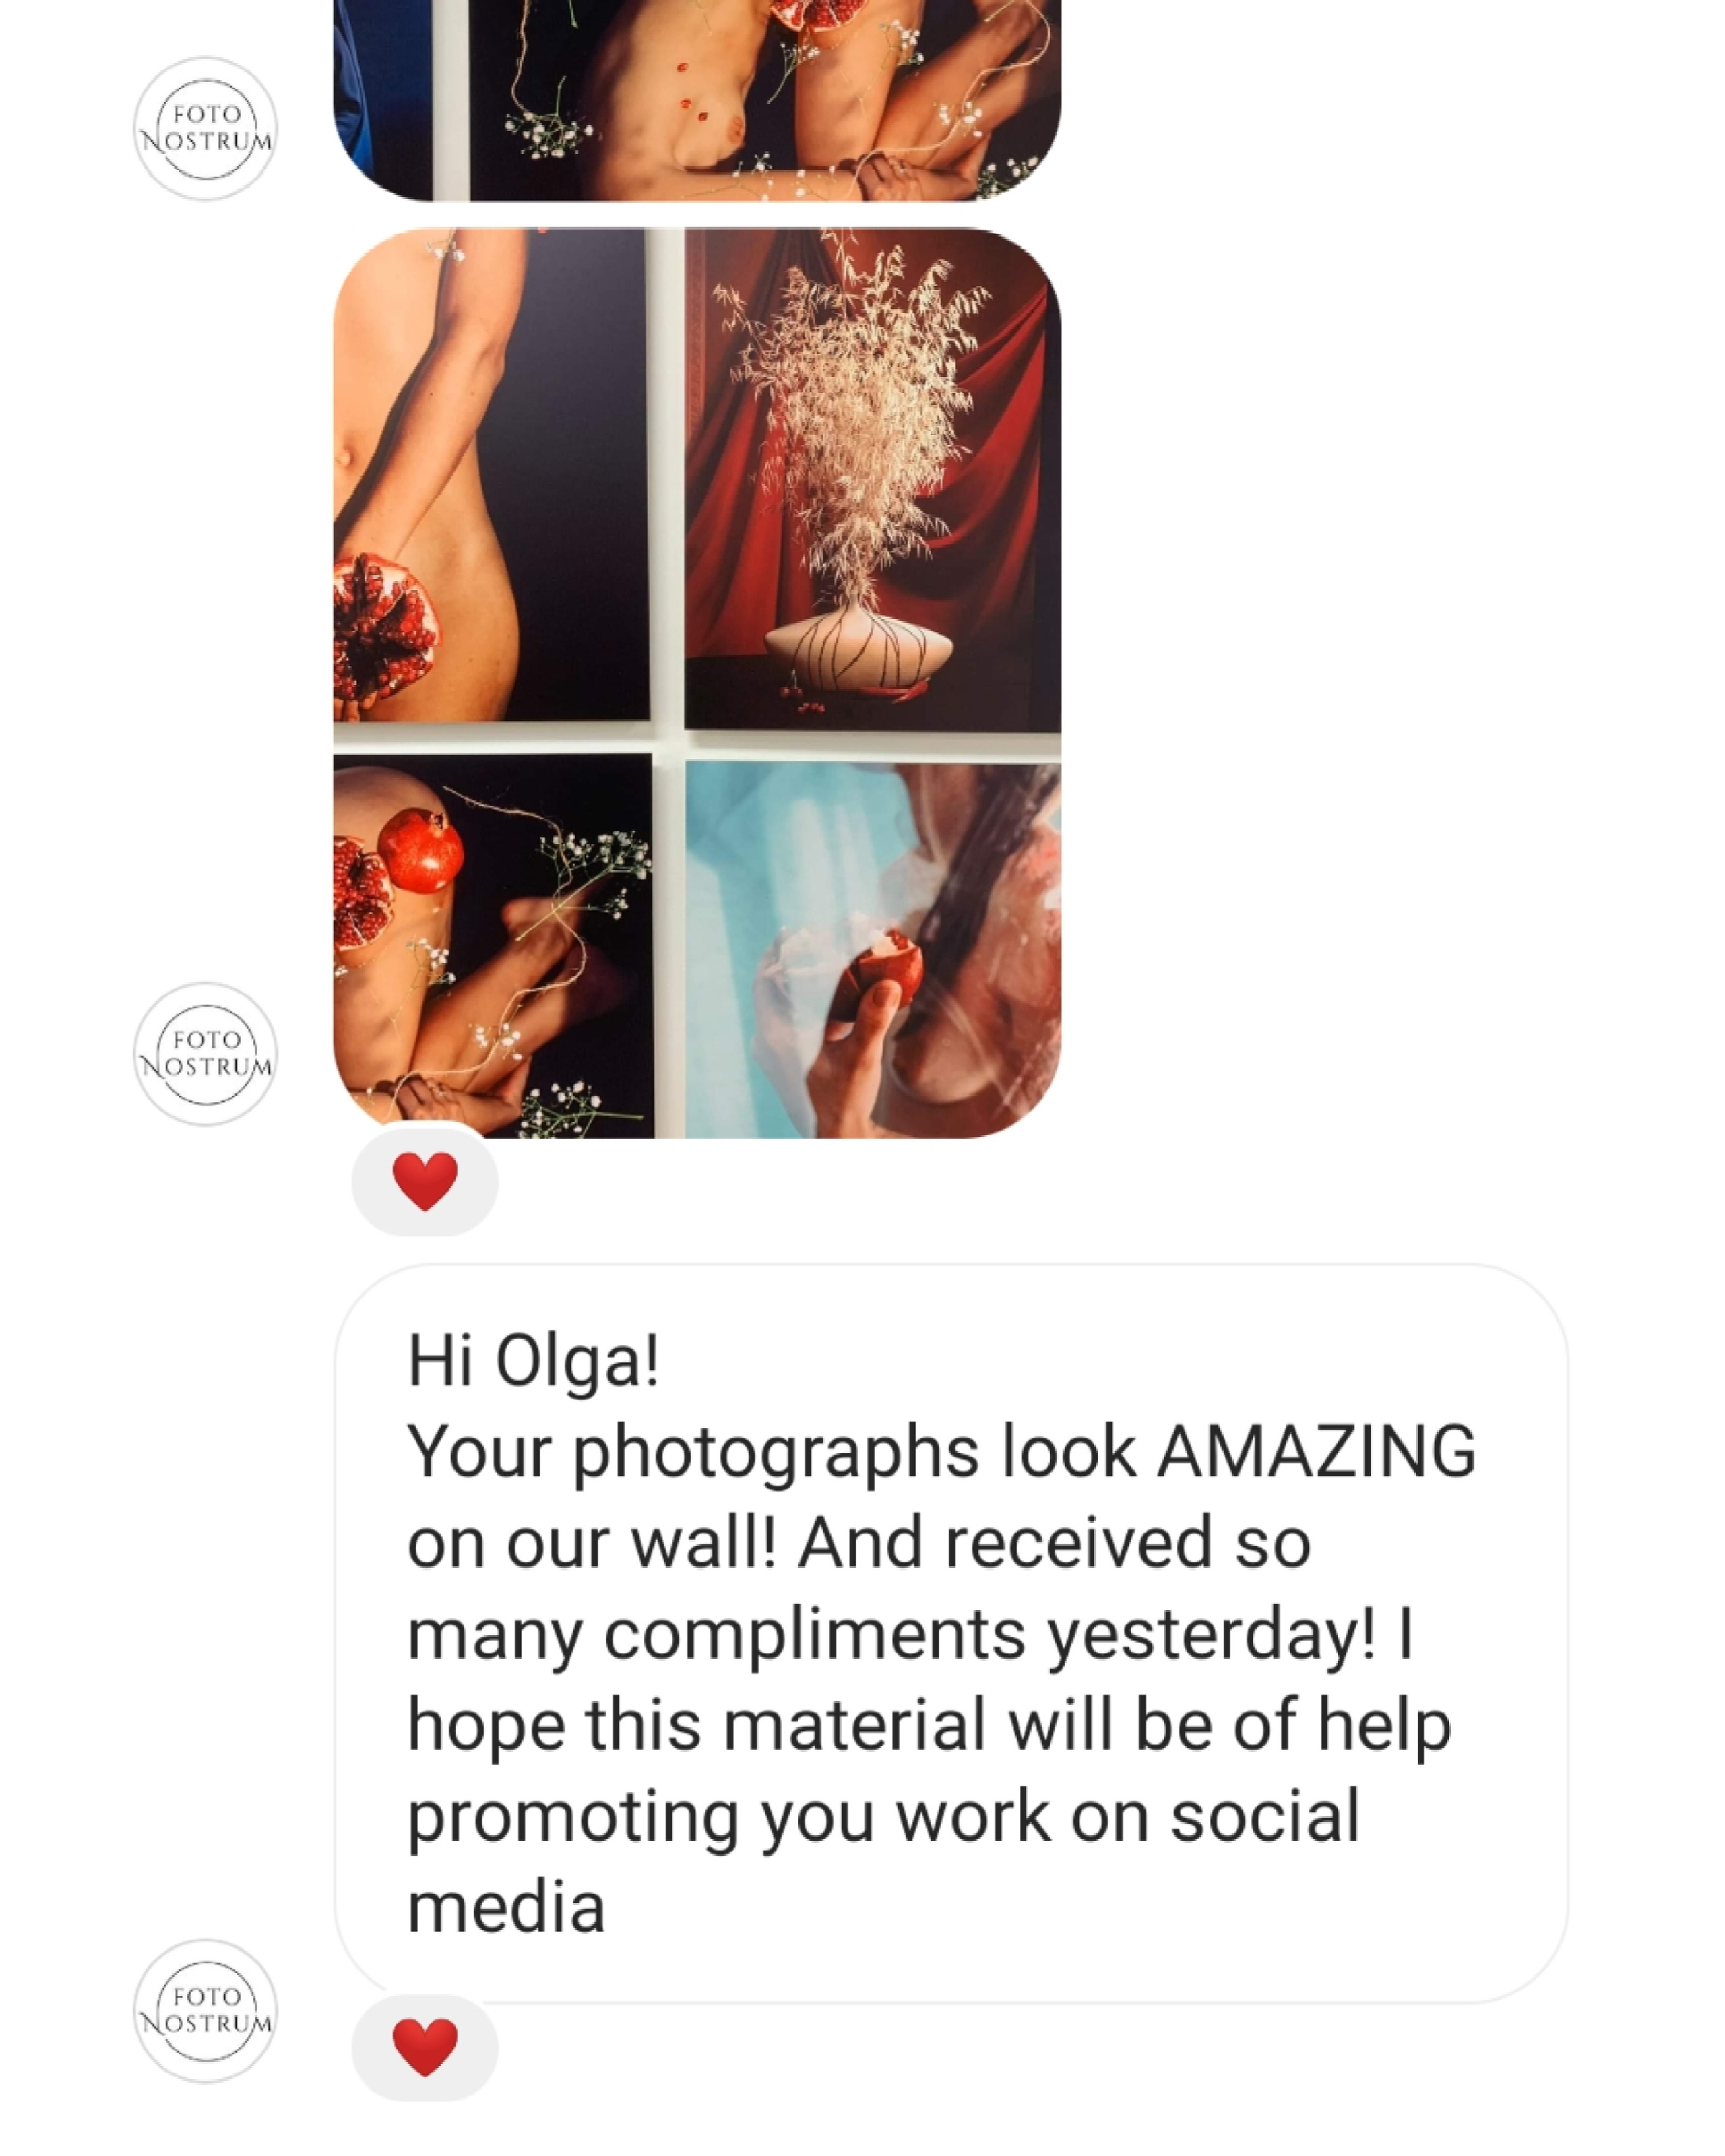Tap the bottom-left photo with two pomegranates
1725x2156 pixels.
(x=493, y=946)
